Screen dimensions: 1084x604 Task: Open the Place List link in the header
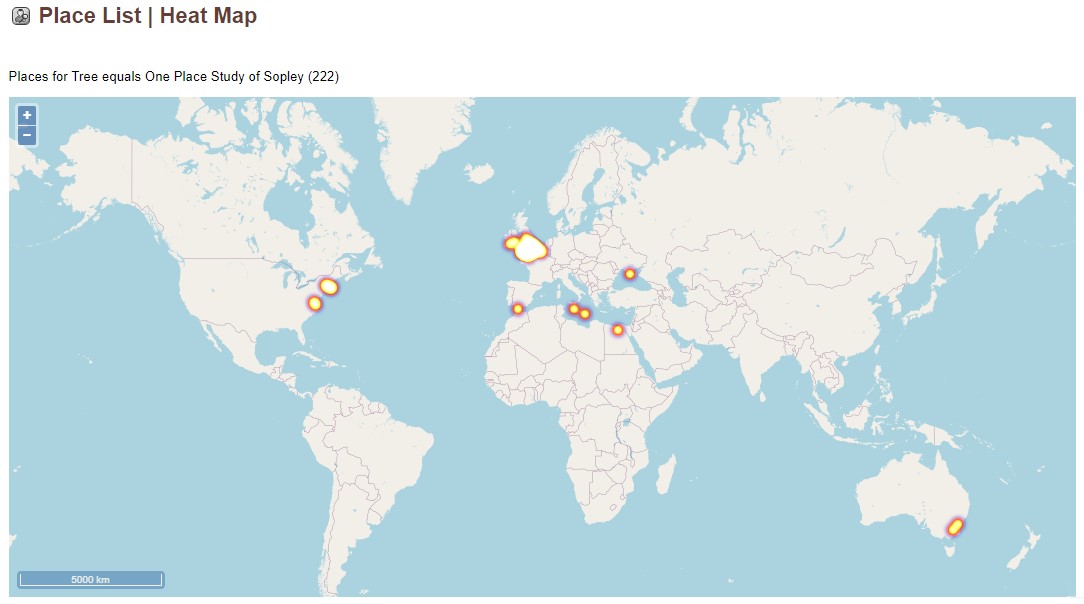click(93, 16)
